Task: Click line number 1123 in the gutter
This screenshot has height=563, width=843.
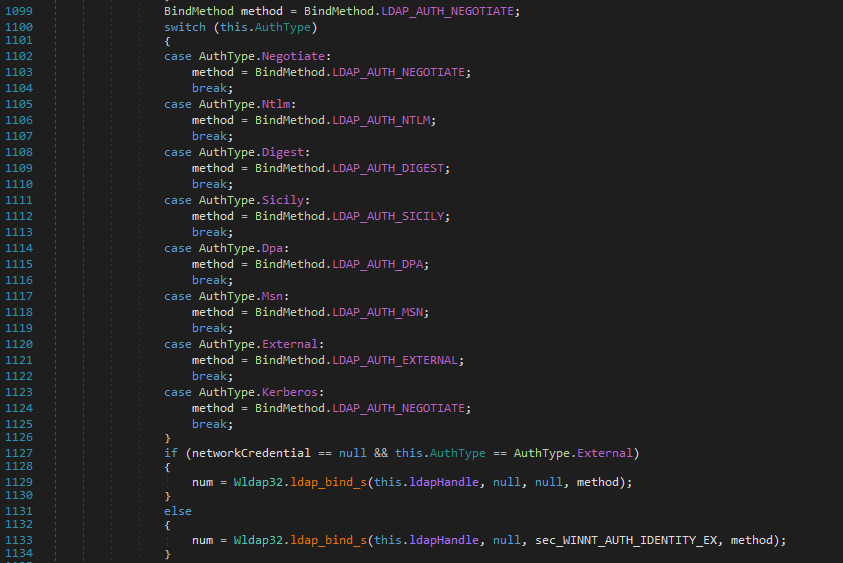Action: [x=19, y=393]
